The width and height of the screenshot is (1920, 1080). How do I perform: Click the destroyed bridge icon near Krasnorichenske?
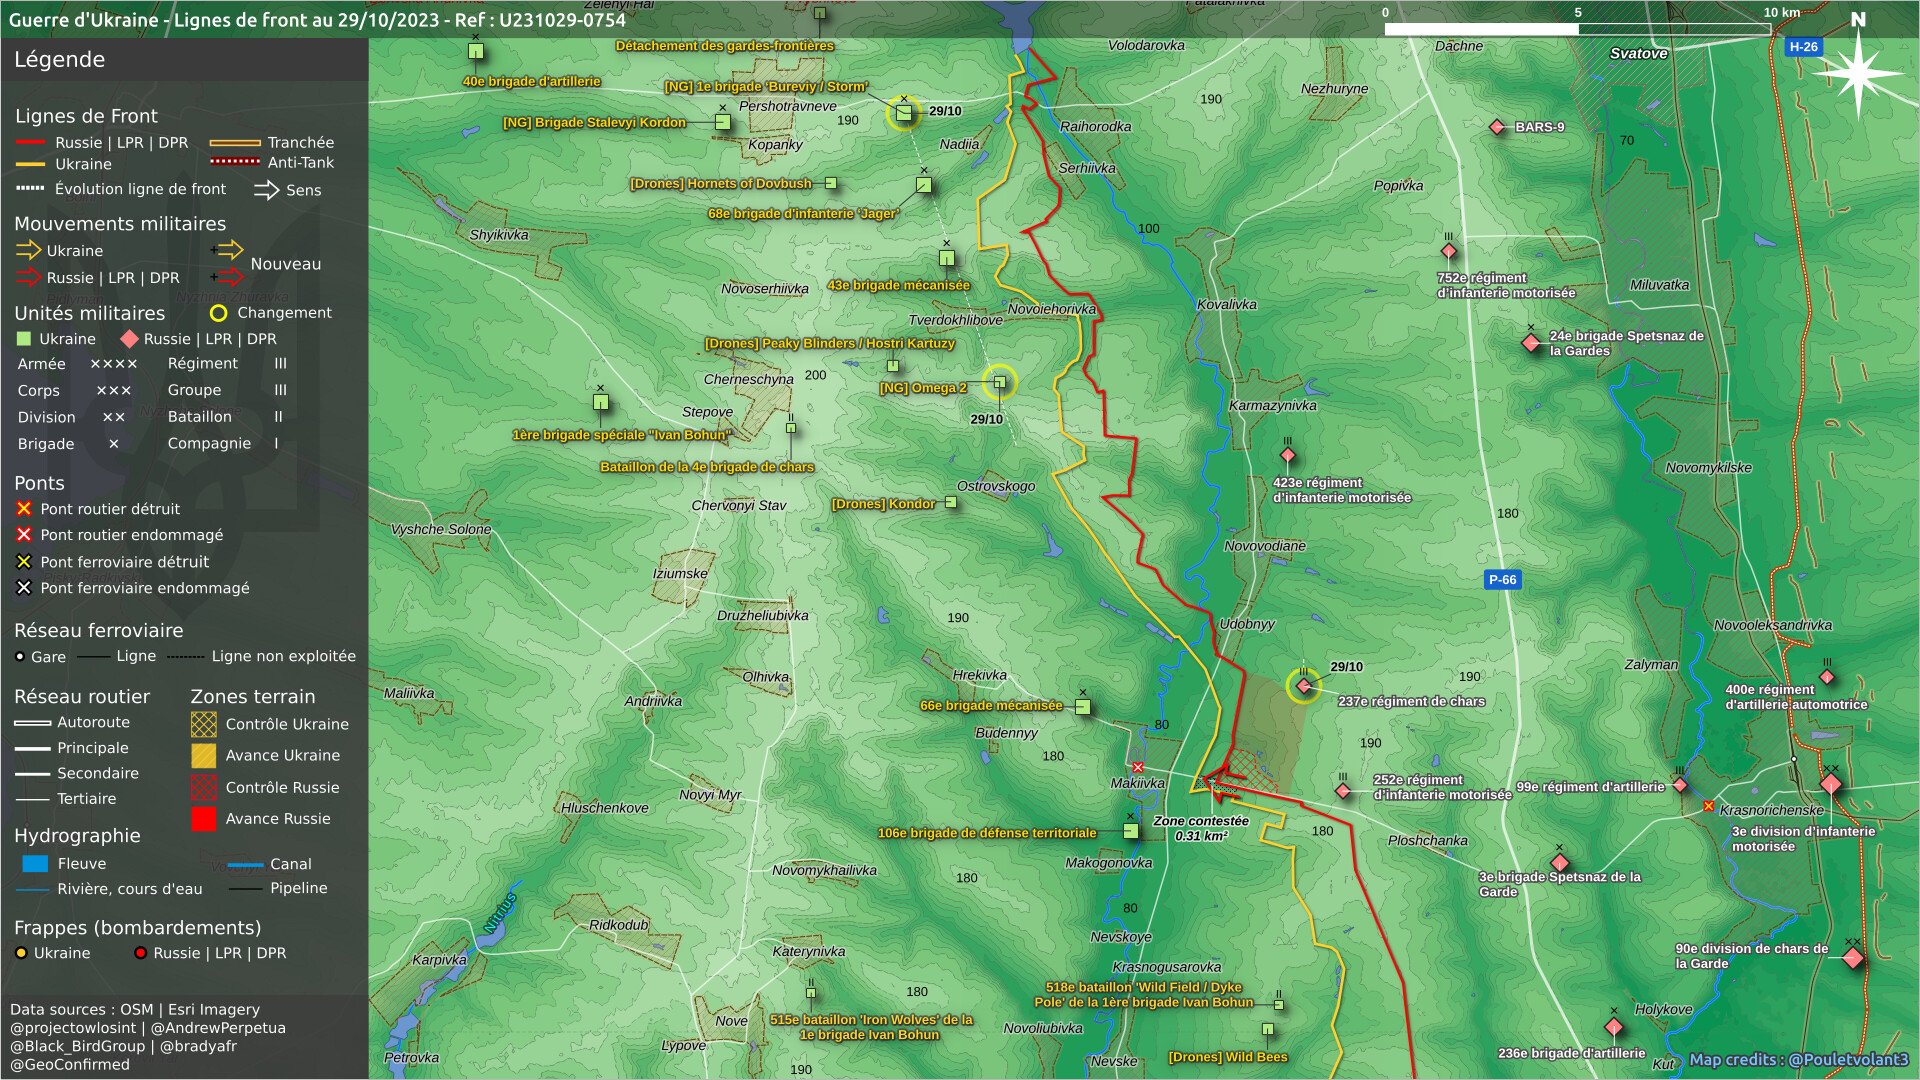pos(1709,806)
